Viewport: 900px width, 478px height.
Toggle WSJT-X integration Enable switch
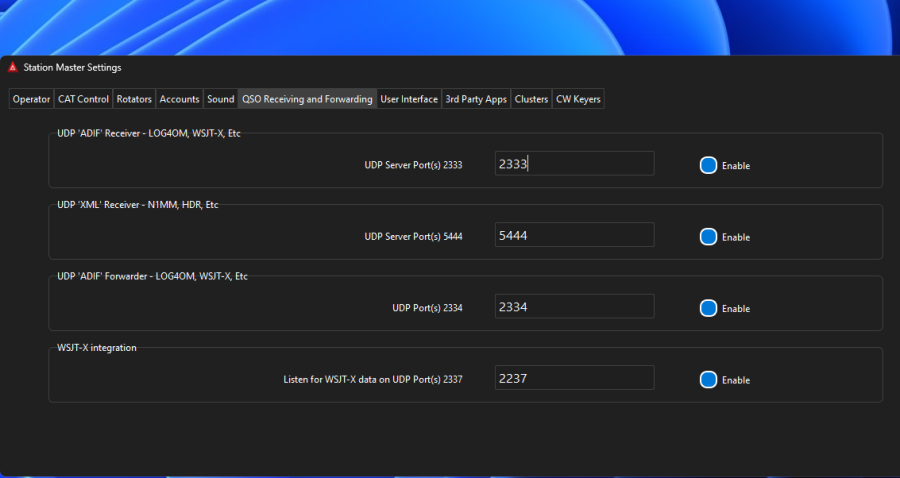coord(709,380)
